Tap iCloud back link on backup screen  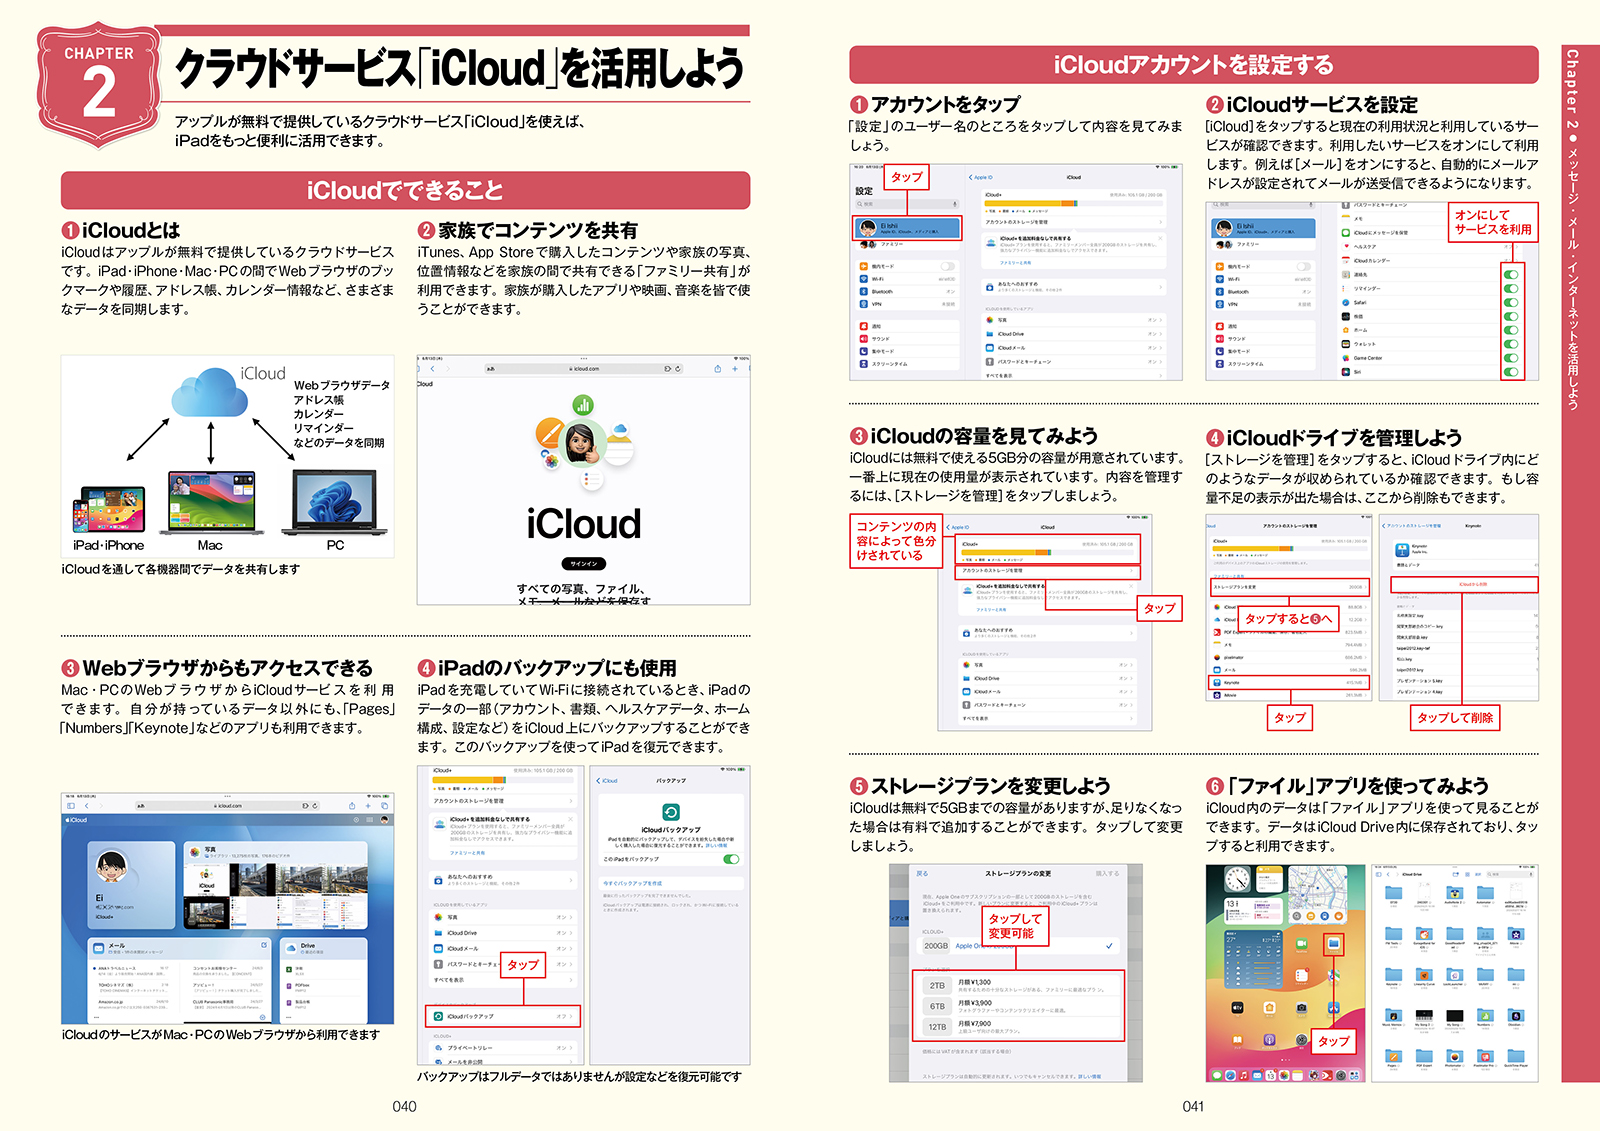(607, 781)
